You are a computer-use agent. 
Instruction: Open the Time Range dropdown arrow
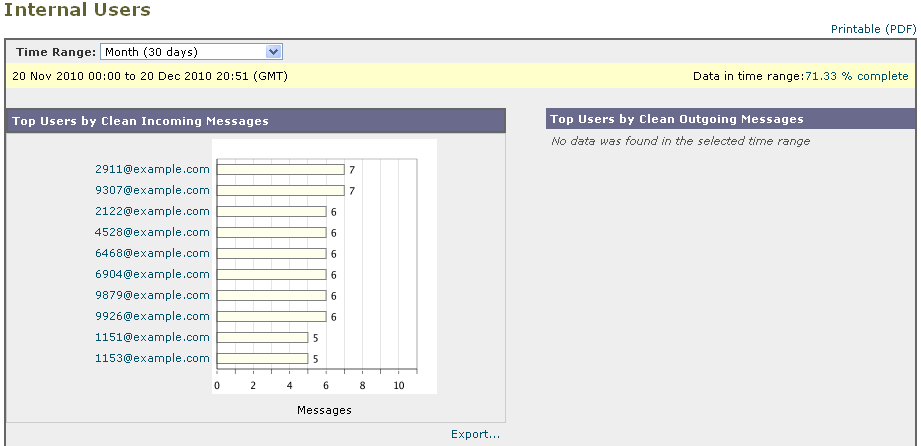click(x=273, y=52)
